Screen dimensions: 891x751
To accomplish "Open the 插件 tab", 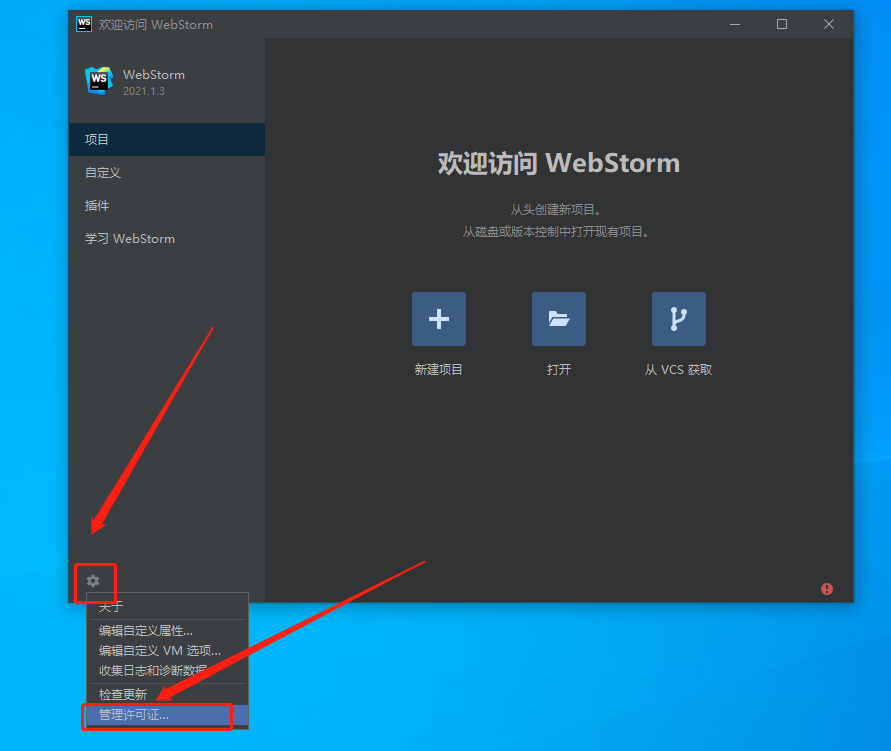I will (x=166, y=206).
